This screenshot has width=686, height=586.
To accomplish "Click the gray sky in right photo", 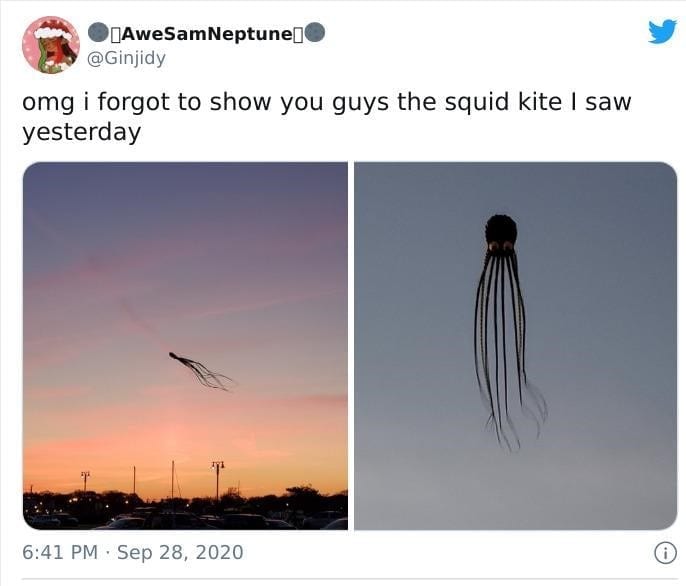I will [x=604, y=306].
